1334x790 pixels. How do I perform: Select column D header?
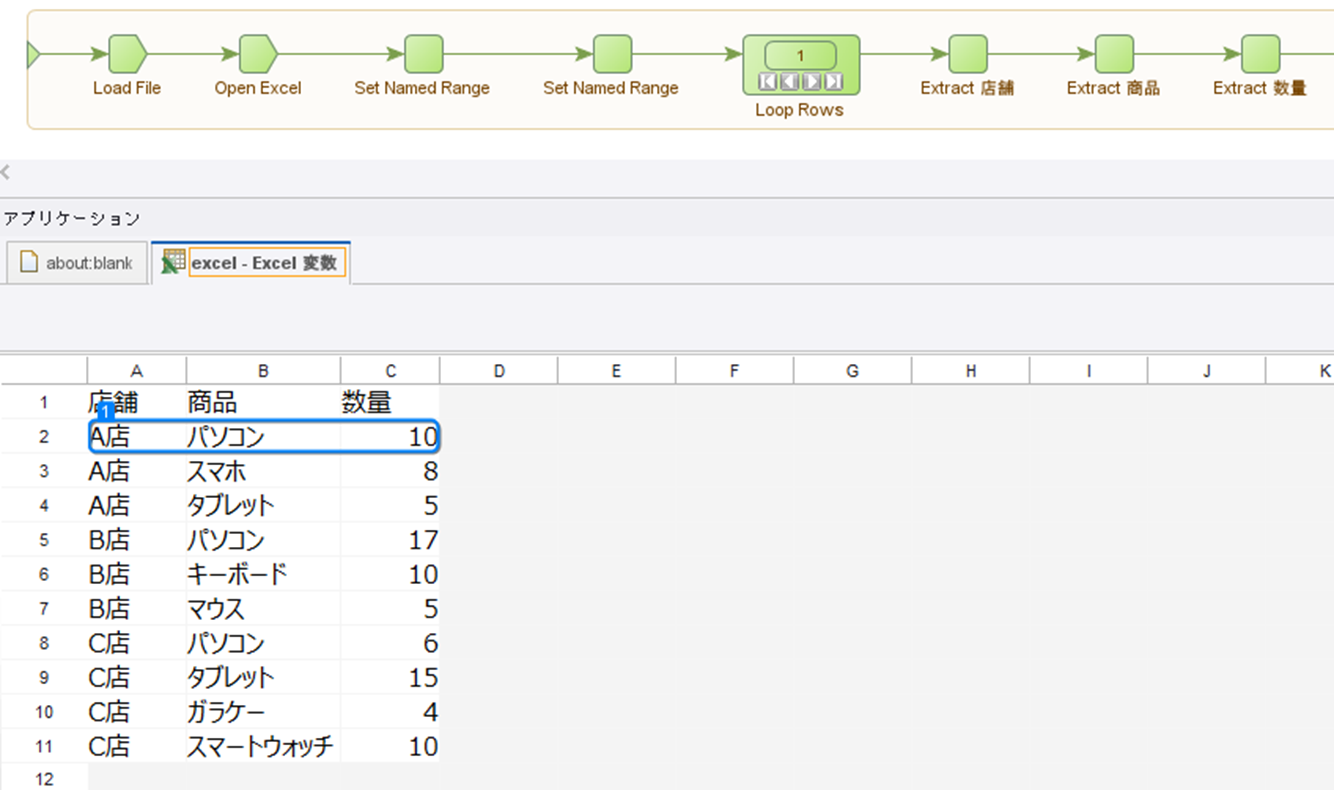pos(499,371)
